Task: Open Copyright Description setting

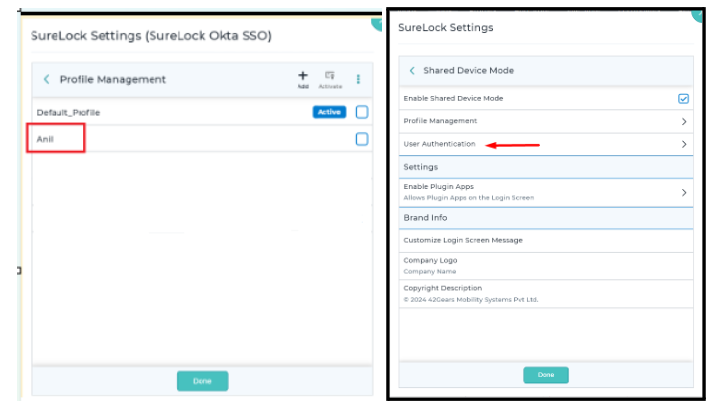Action: (x=546, y=294)
